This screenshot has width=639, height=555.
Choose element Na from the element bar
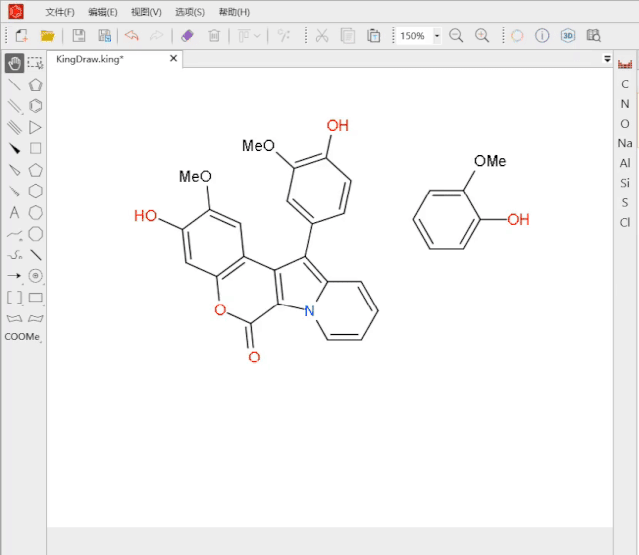tap(625, 143)
